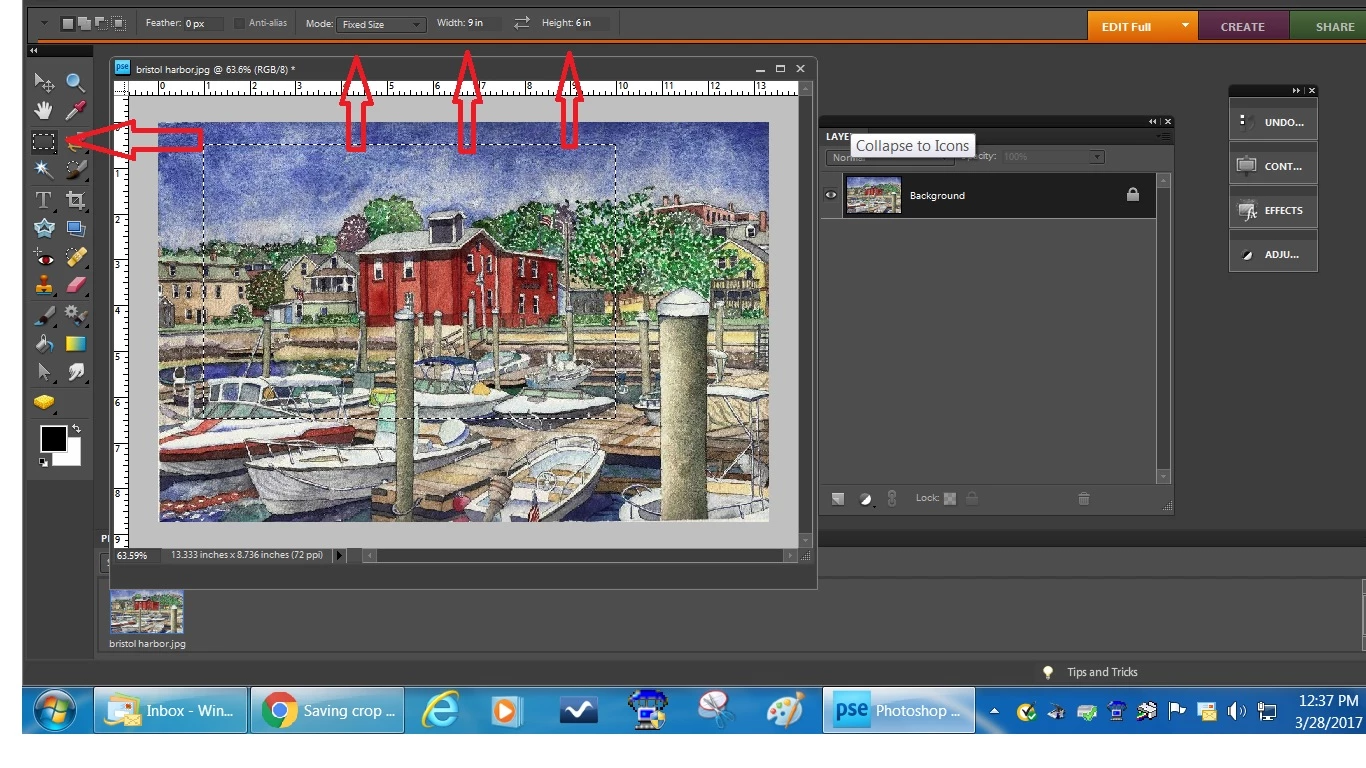The width and height of the screenshot is (1366, 768).
Task: Select the Quick Selection brush tool
Action: [75, 169]
